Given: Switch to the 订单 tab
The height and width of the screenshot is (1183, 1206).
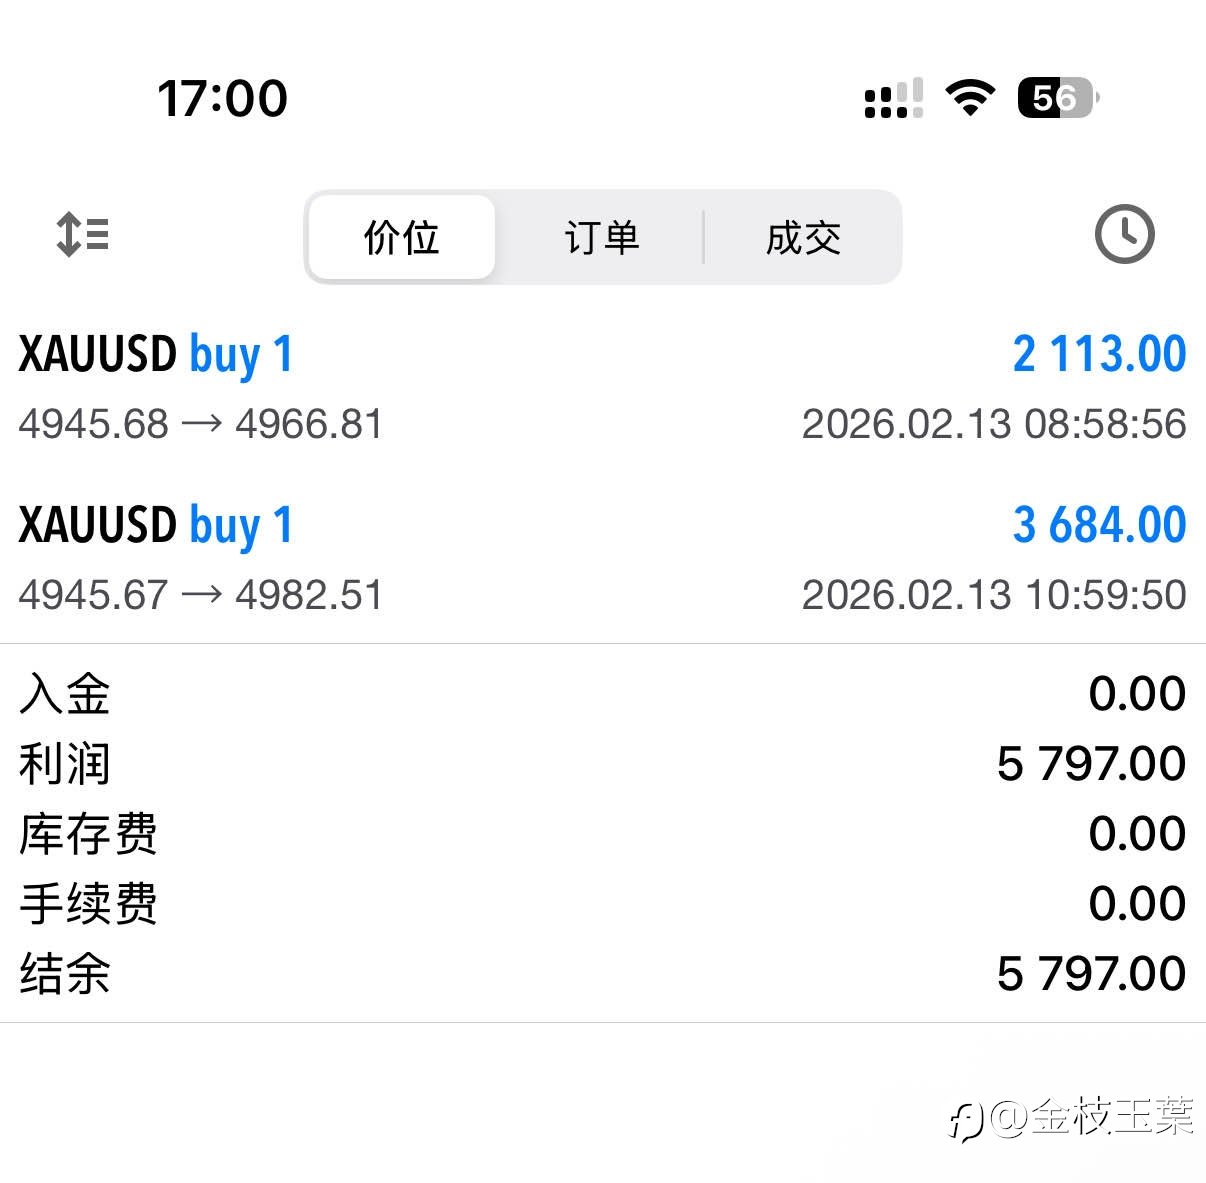Looking at the screenshot, I should tap(602, 238).
